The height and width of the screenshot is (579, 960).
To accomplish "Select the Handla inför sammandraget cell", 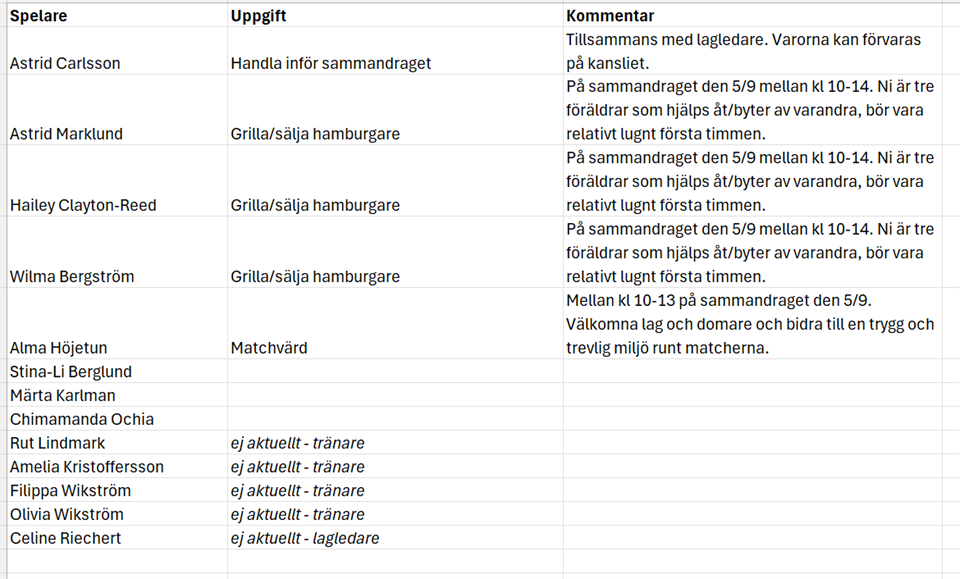I will pos(396,51).
